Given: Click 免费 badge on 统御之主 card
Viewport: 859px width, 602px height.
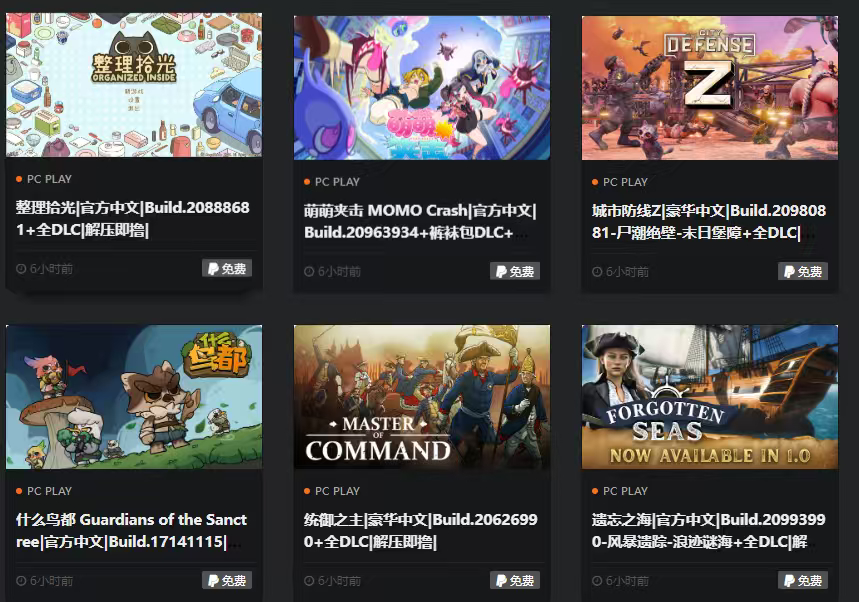Looking at the screenshot, I should (515, 581).
